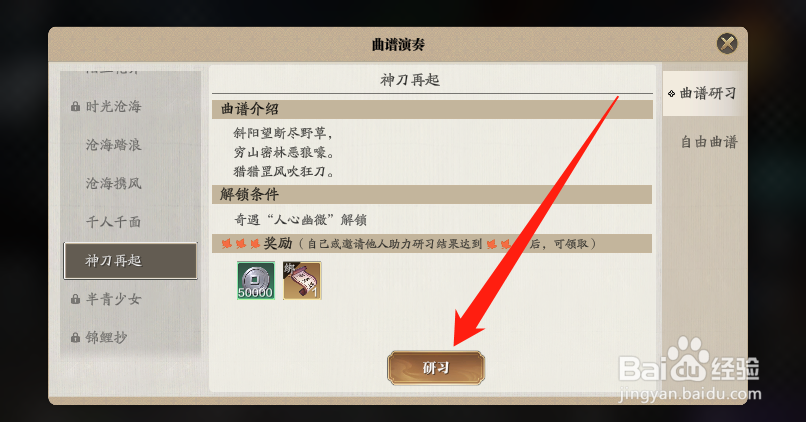Click the first maple leaf before 奖励
The image size is (806, 422).
[x=227, y=244]
